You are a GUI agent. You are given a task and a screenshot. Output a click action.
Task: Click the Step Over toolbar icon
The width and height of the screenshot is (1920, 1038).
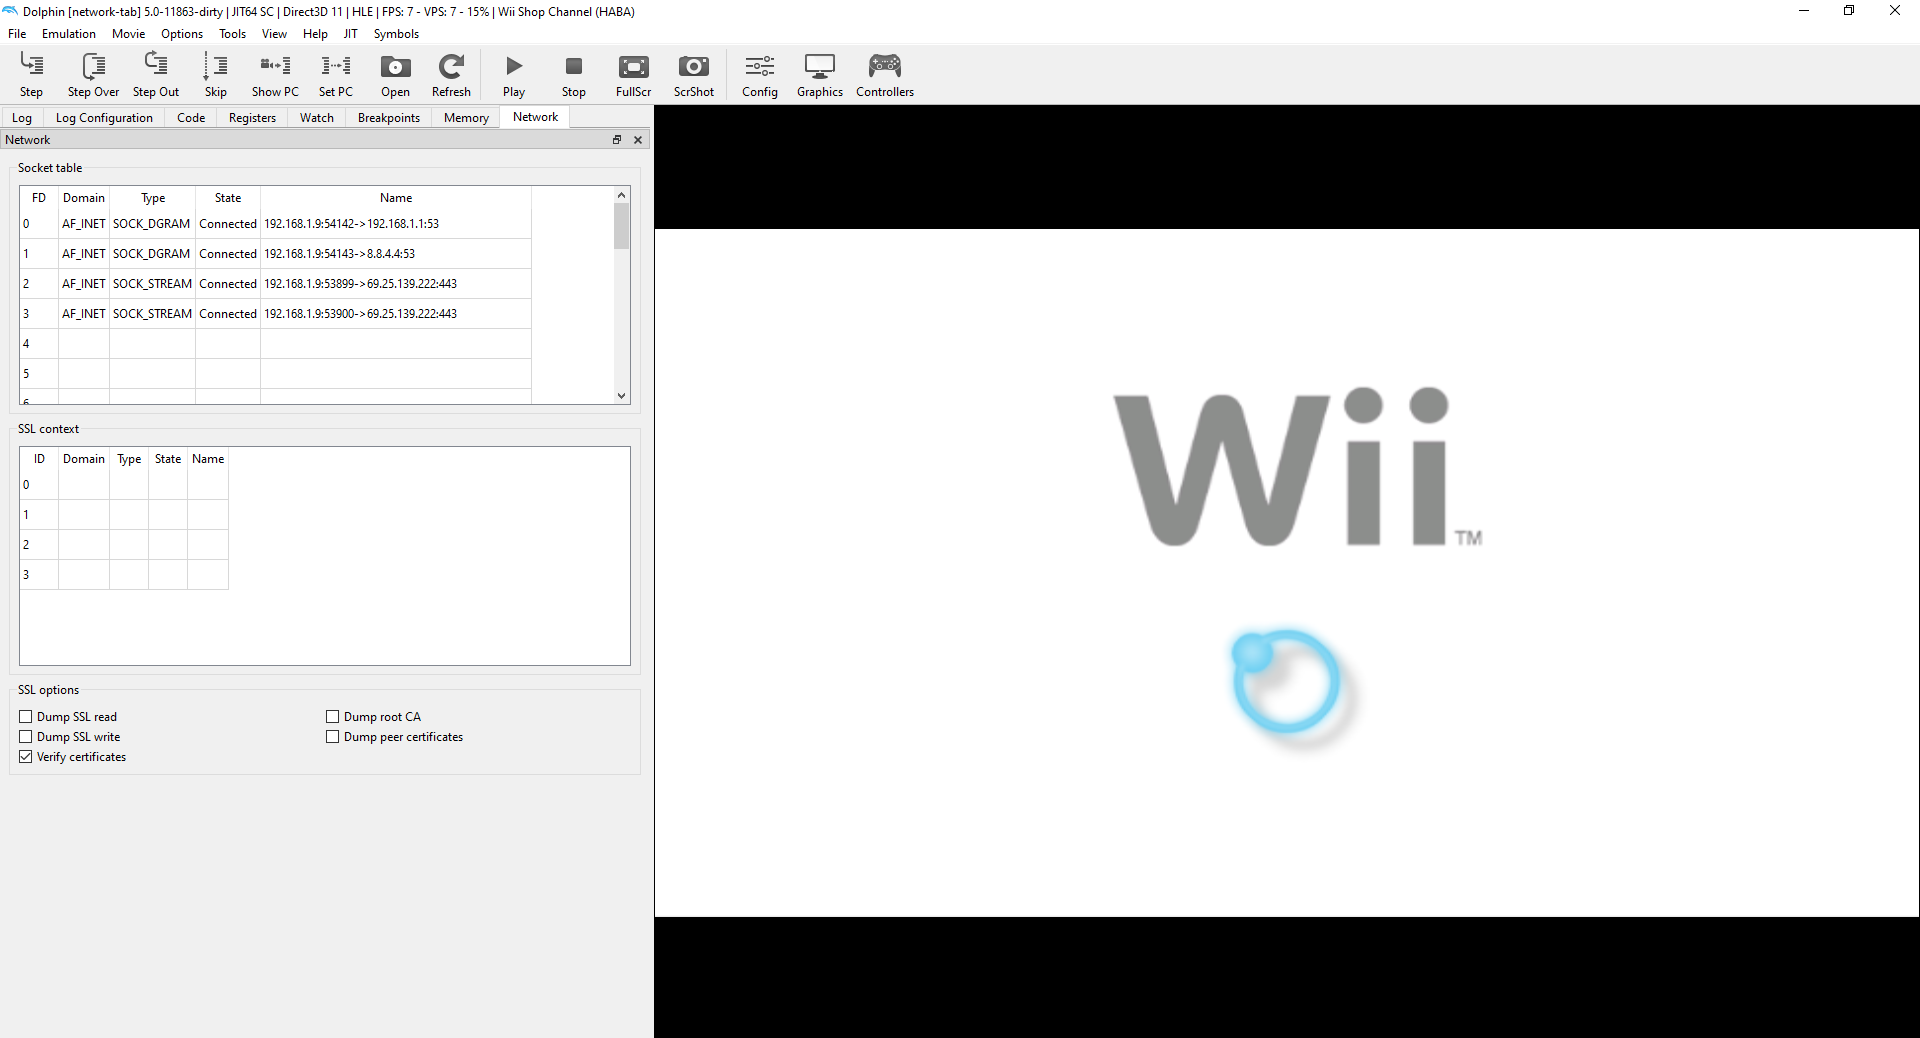coord(93,75)
